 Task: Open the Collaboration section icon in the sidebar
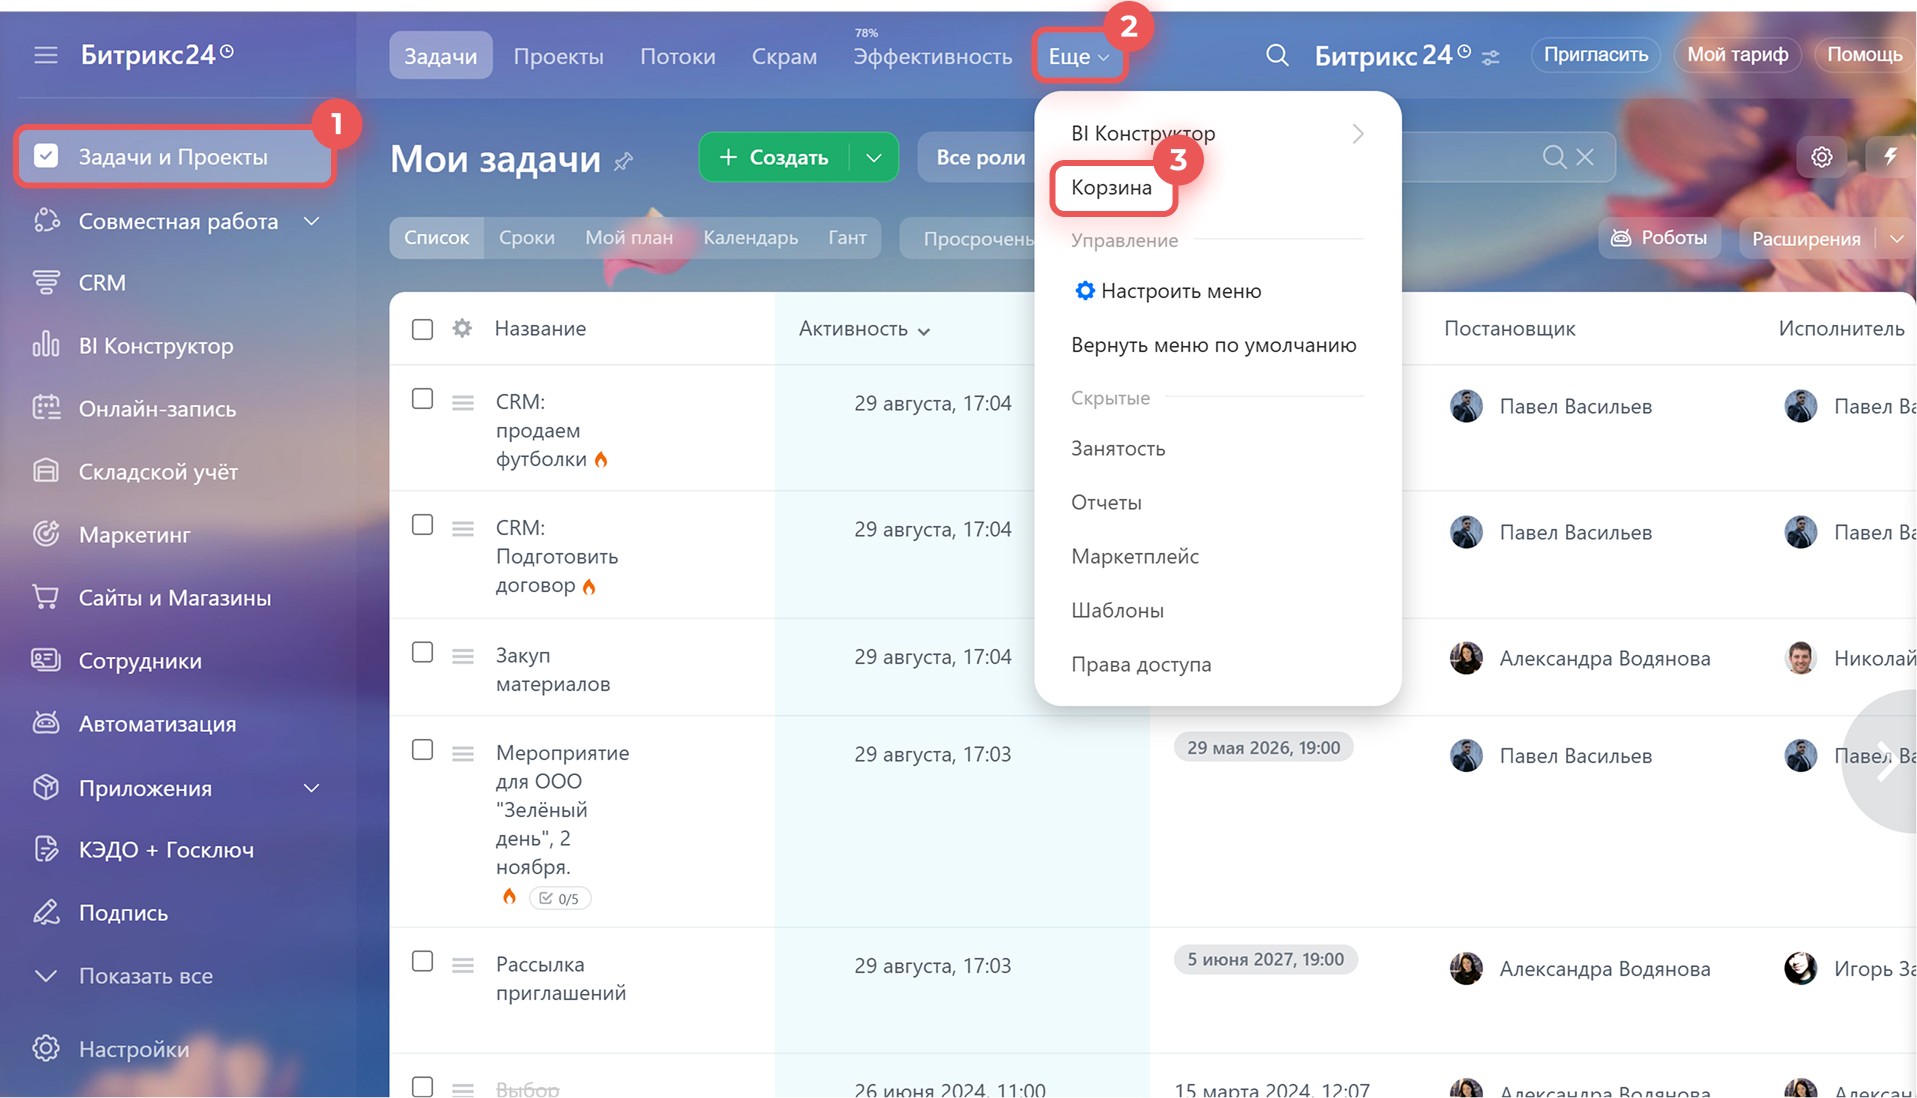46,221
